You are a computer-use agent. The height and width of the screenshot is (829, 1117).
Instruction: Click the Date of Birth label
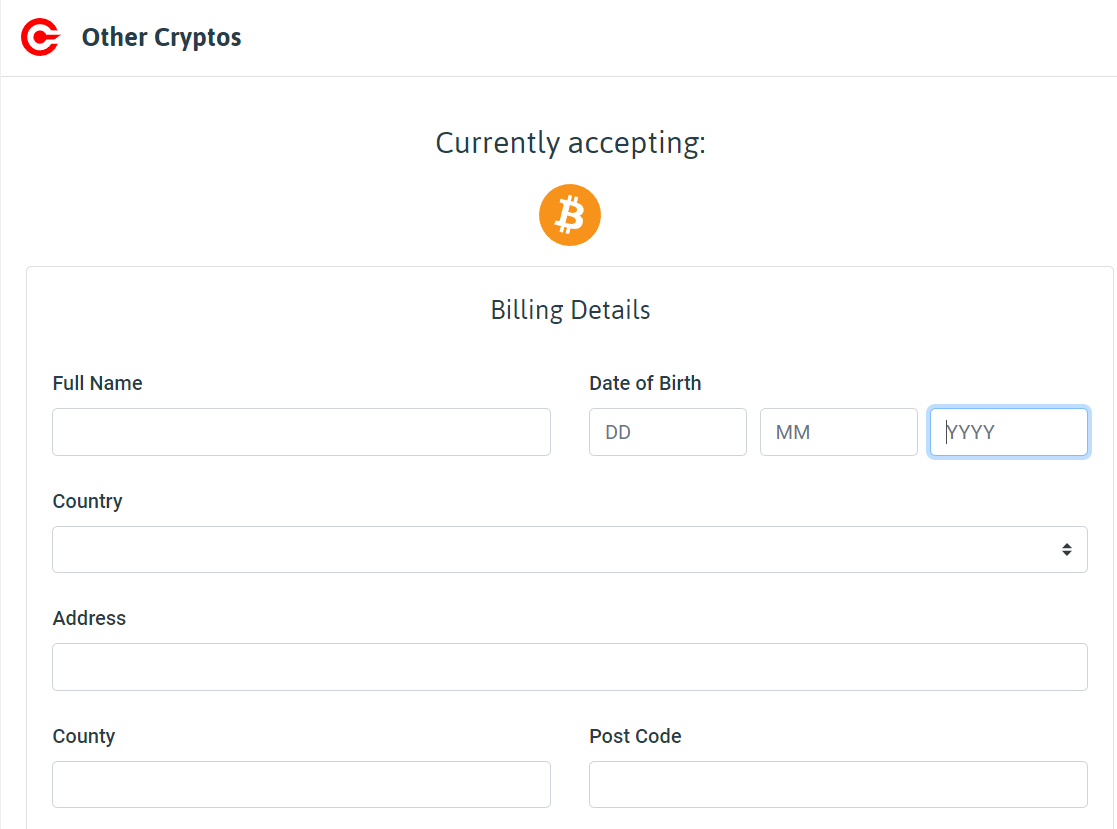[x=645, y=383]
